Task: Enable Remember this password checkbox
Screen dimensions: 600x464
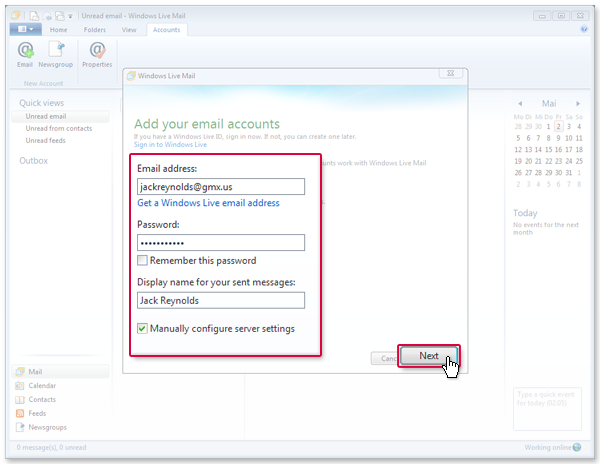Action: click(142, 260)
